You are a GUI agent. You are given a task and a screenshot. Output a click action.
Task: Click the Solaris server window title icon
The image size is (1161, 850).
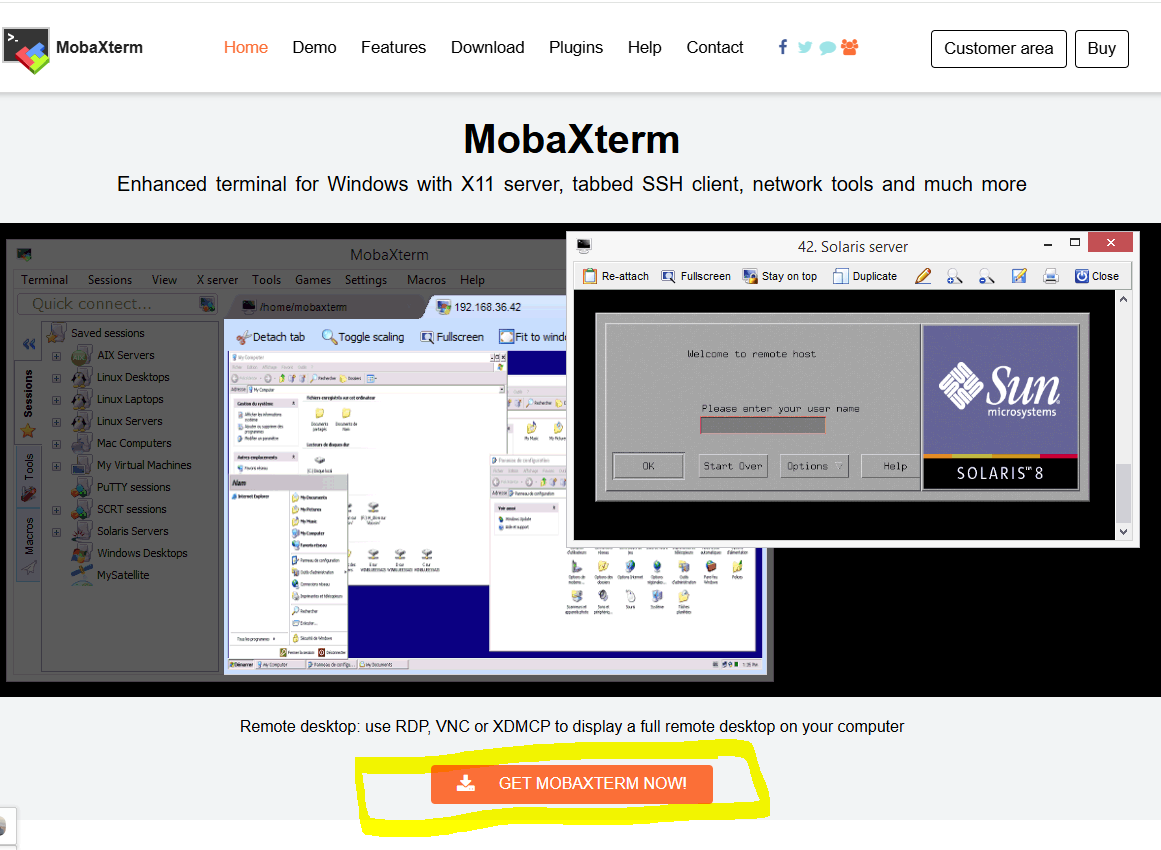pos(583,245)
